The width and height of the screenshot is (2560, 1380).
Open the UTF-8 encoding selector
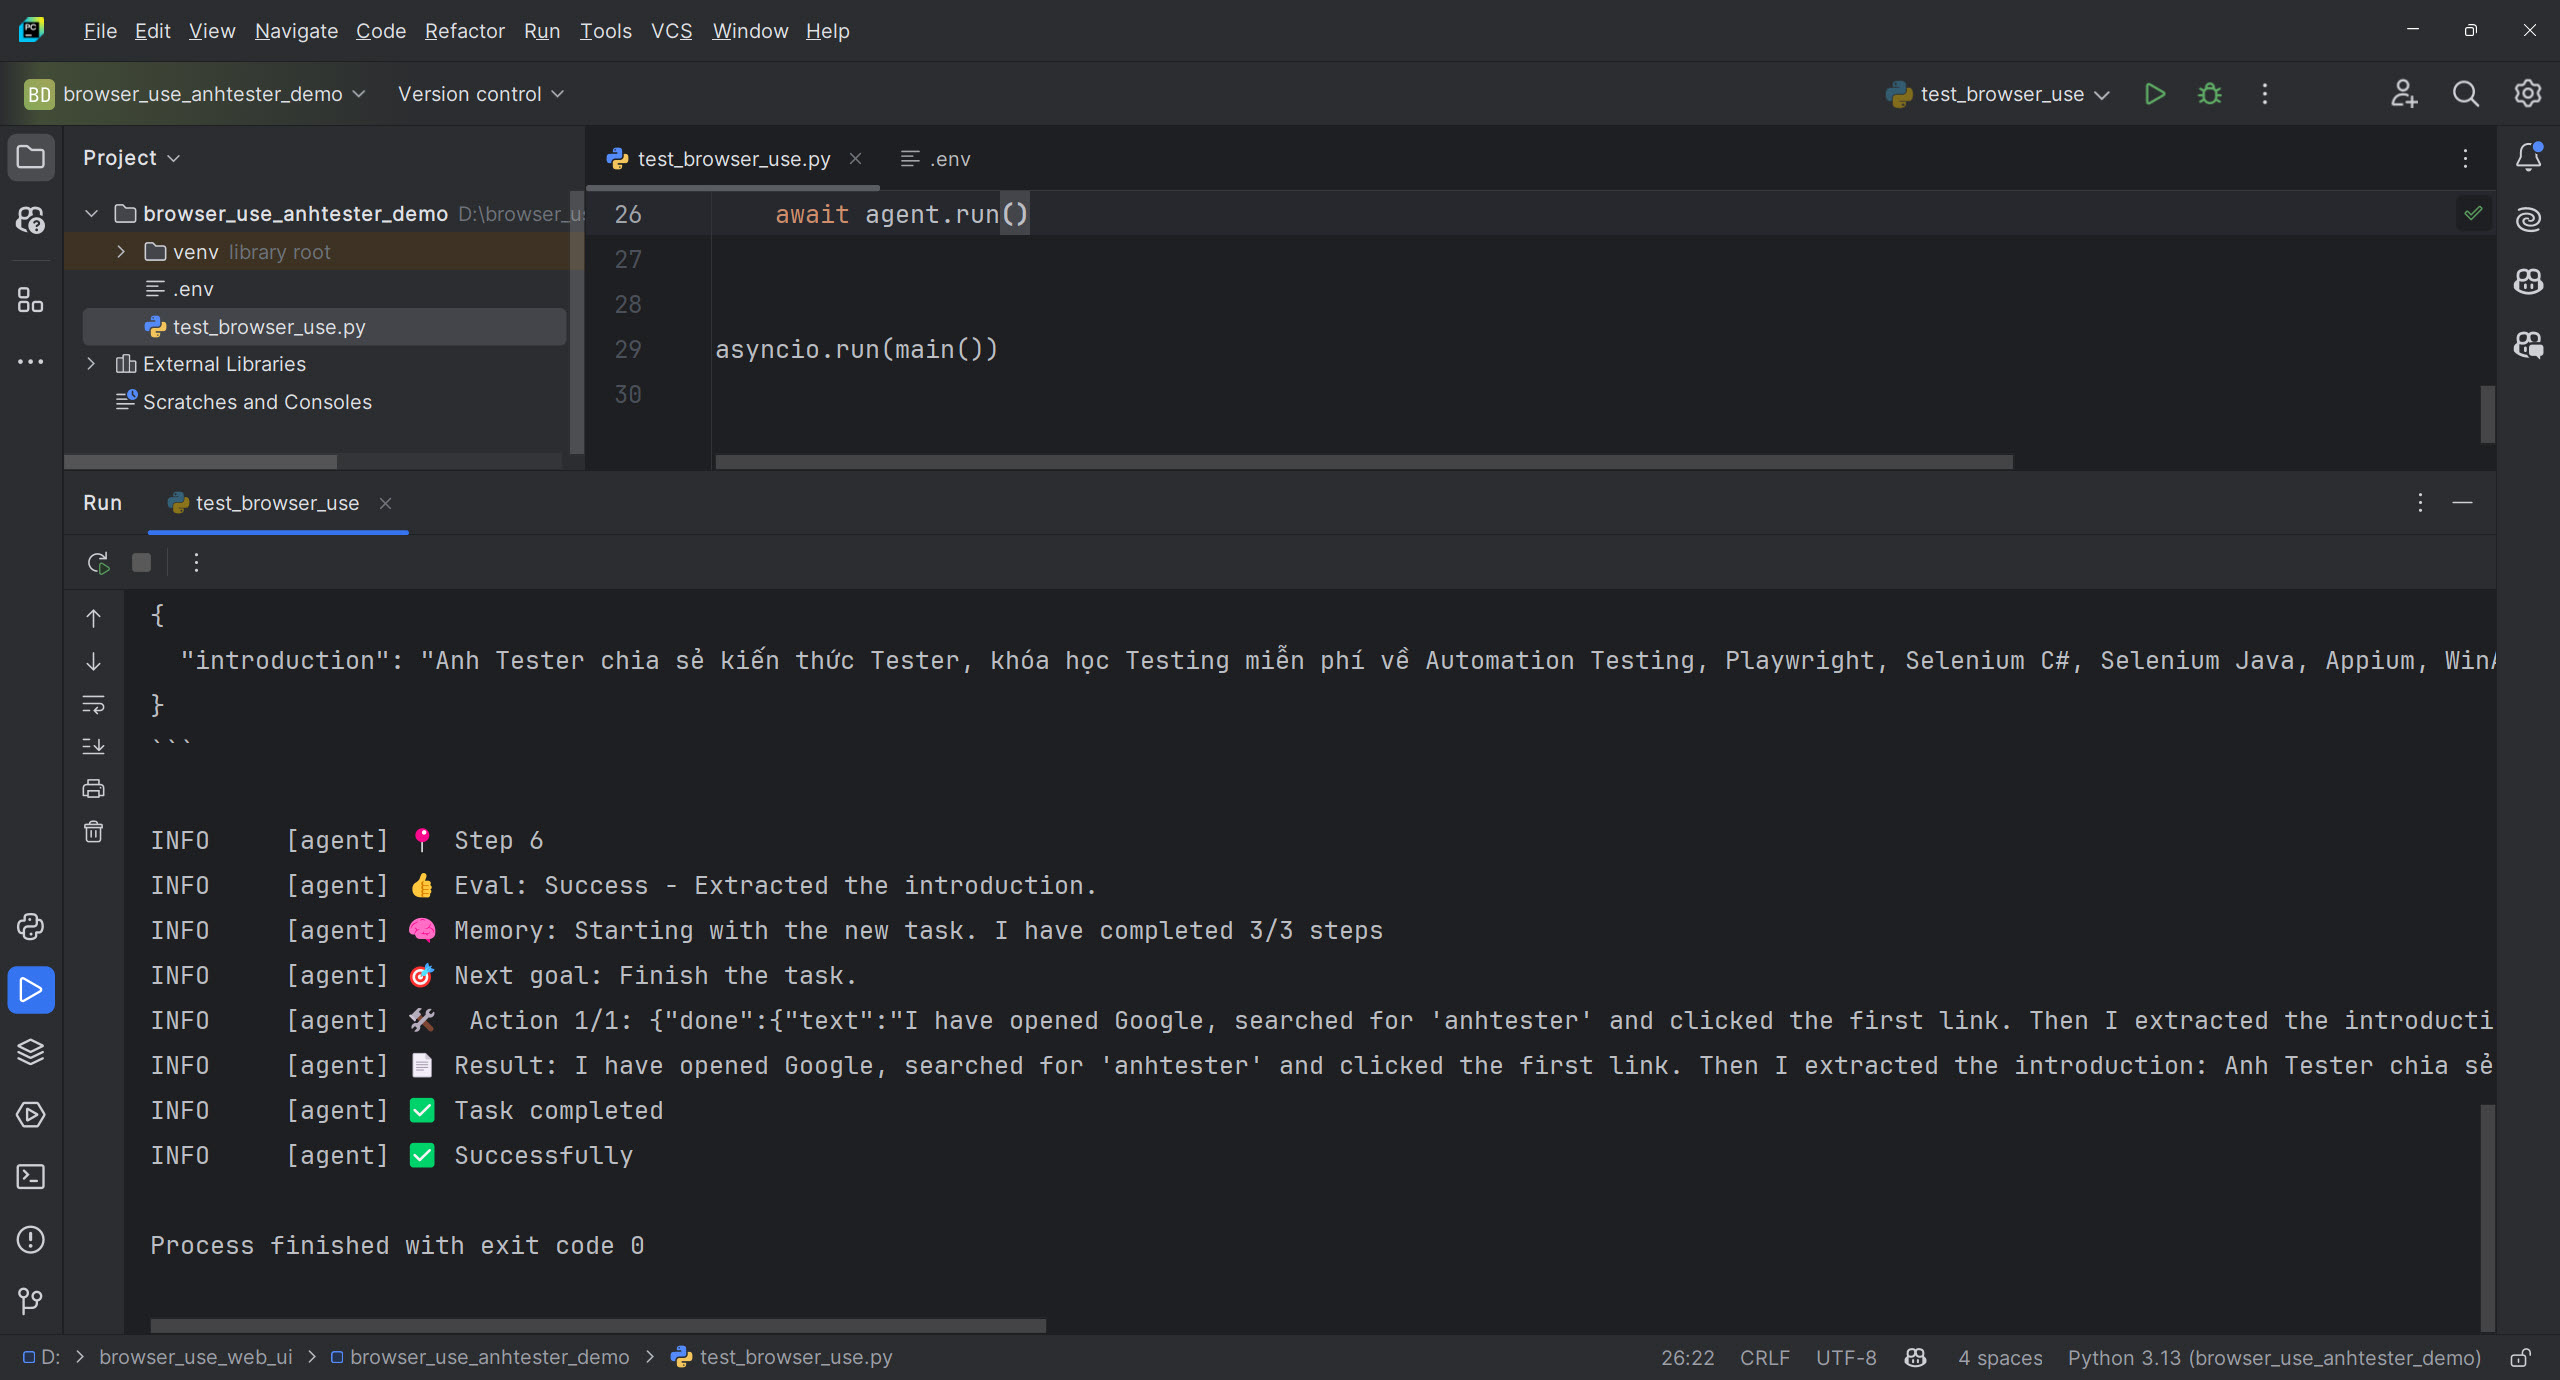pyautogui.click(x=1846, y=1358)
